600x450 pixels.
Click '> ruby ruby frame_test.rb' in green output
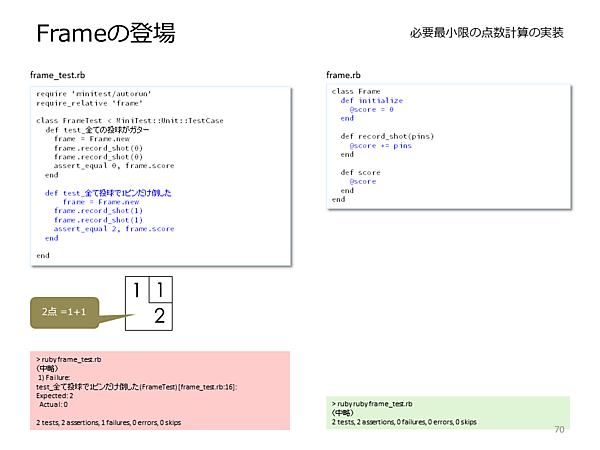tap(372, 404)
